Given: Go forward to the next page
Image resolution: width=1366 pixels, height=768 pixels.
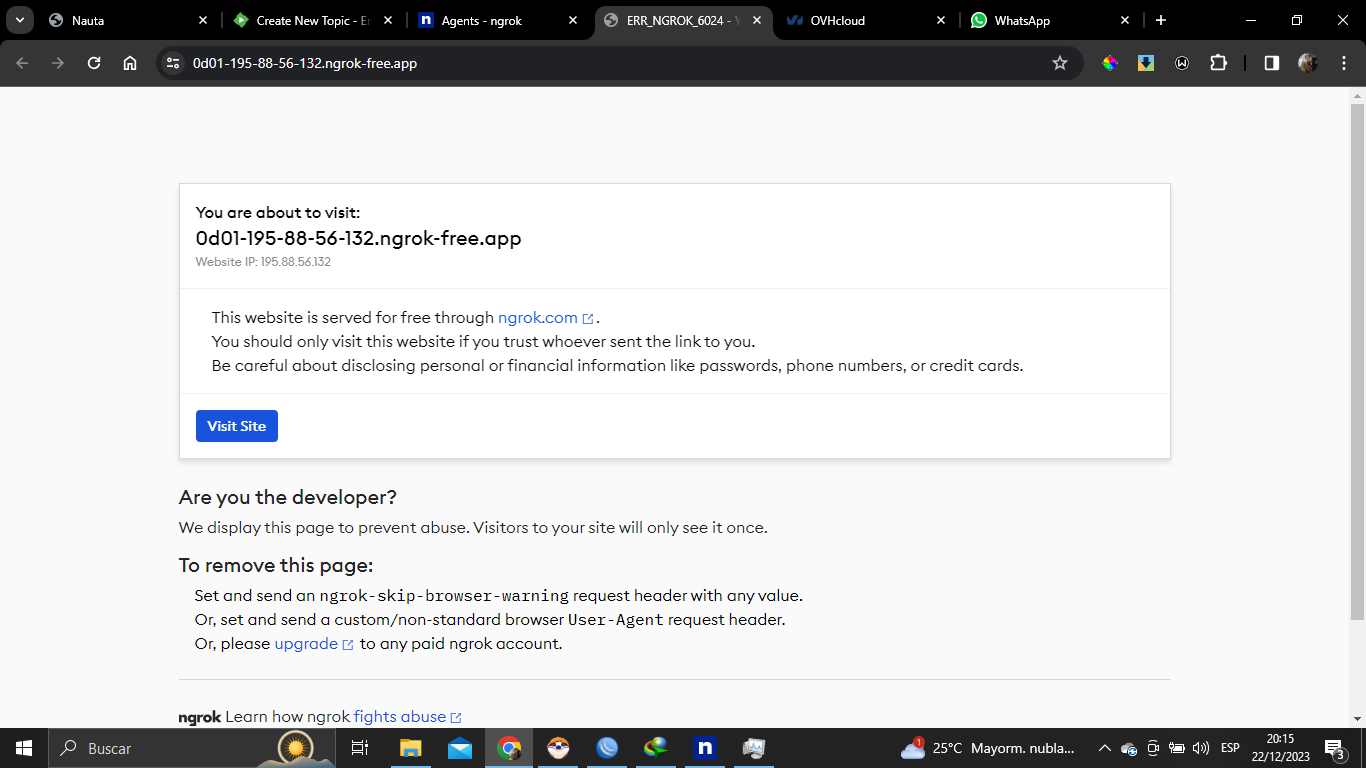Looking at the screenshot, I should click(x=58, y=63).
